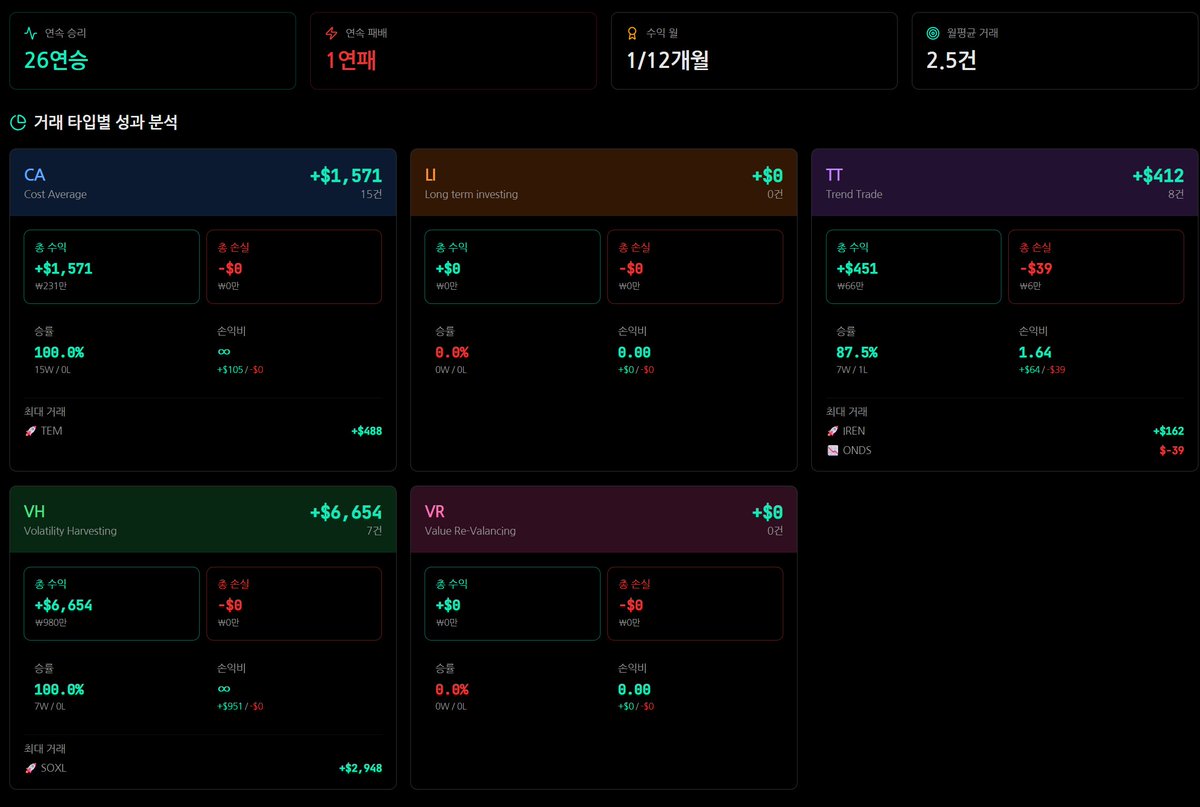Click the +$162 value for IREN
The width and height of the screenshot is (1200, 807).
pyautogui.click(x=1168, y=431)
